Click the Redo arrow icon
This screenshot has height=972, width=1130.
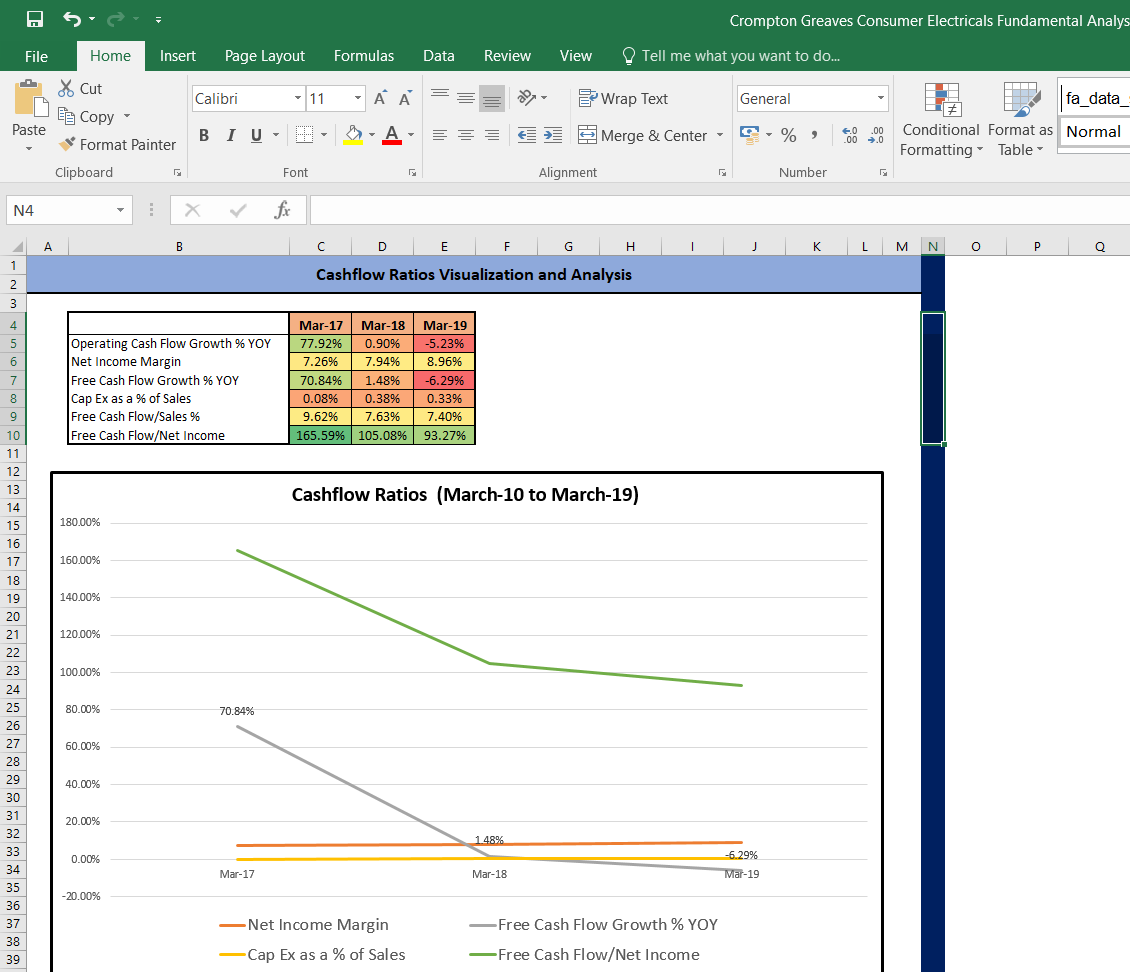[x=115, y=19]
